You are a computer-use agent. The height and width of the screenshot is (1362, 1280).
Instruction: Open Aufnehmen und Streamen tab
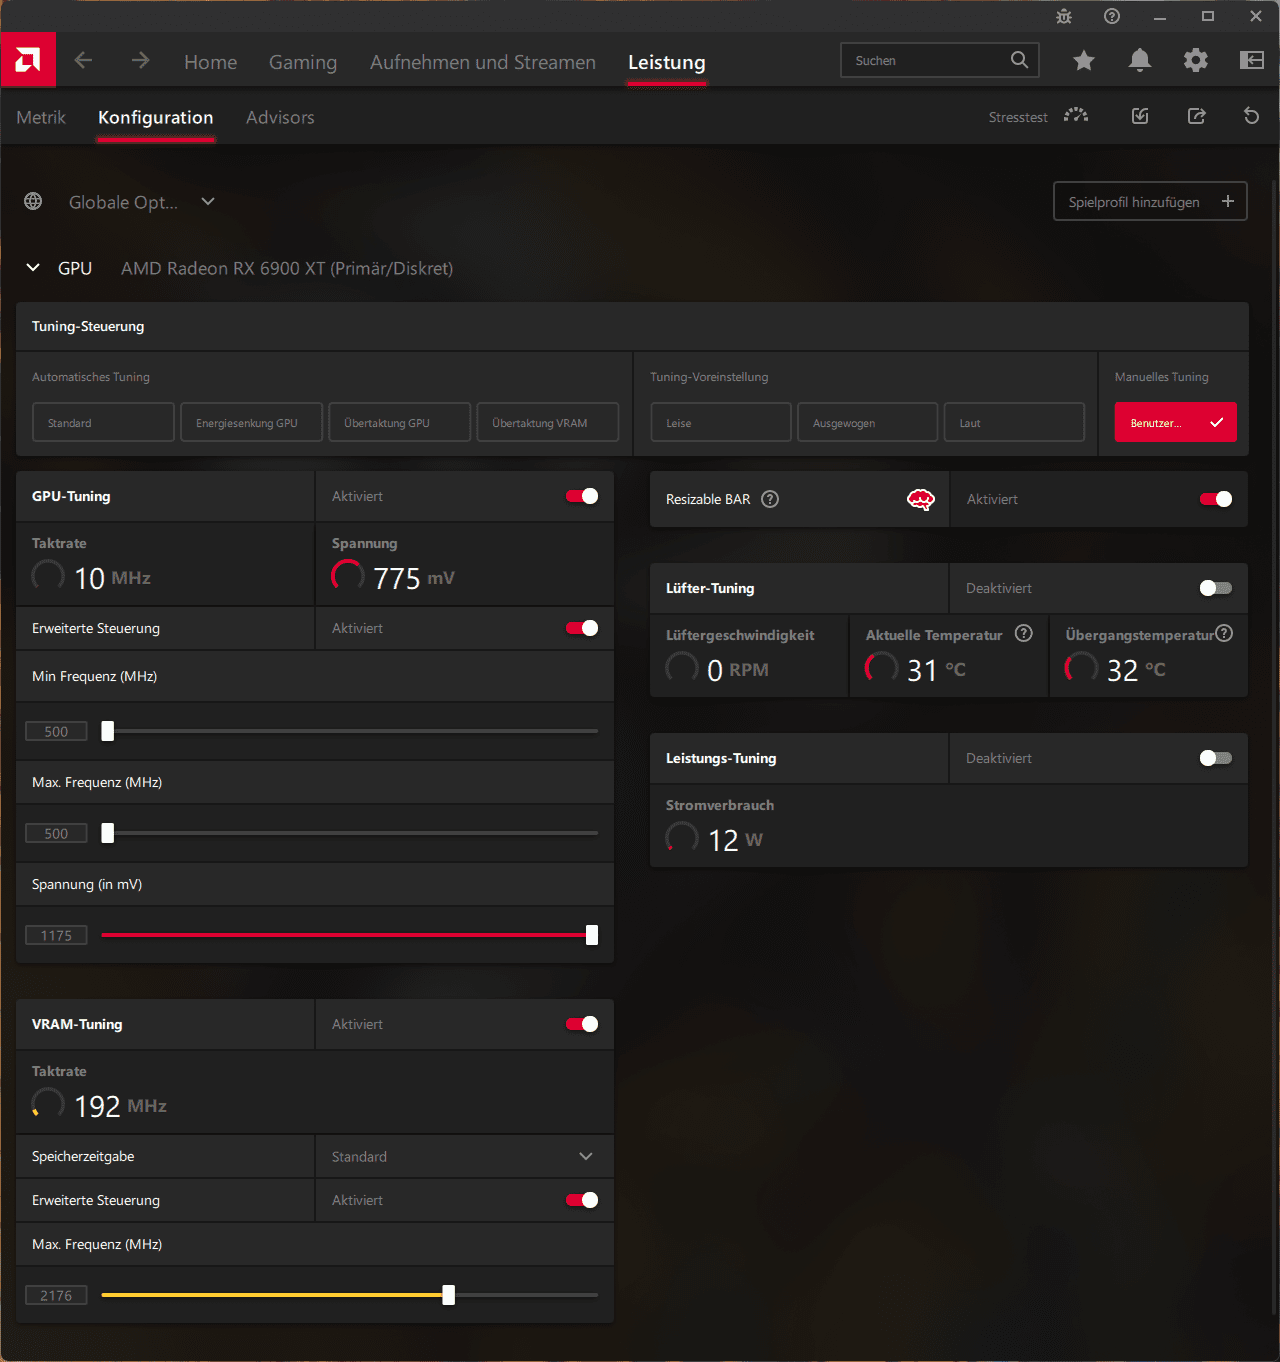point(483,62)
